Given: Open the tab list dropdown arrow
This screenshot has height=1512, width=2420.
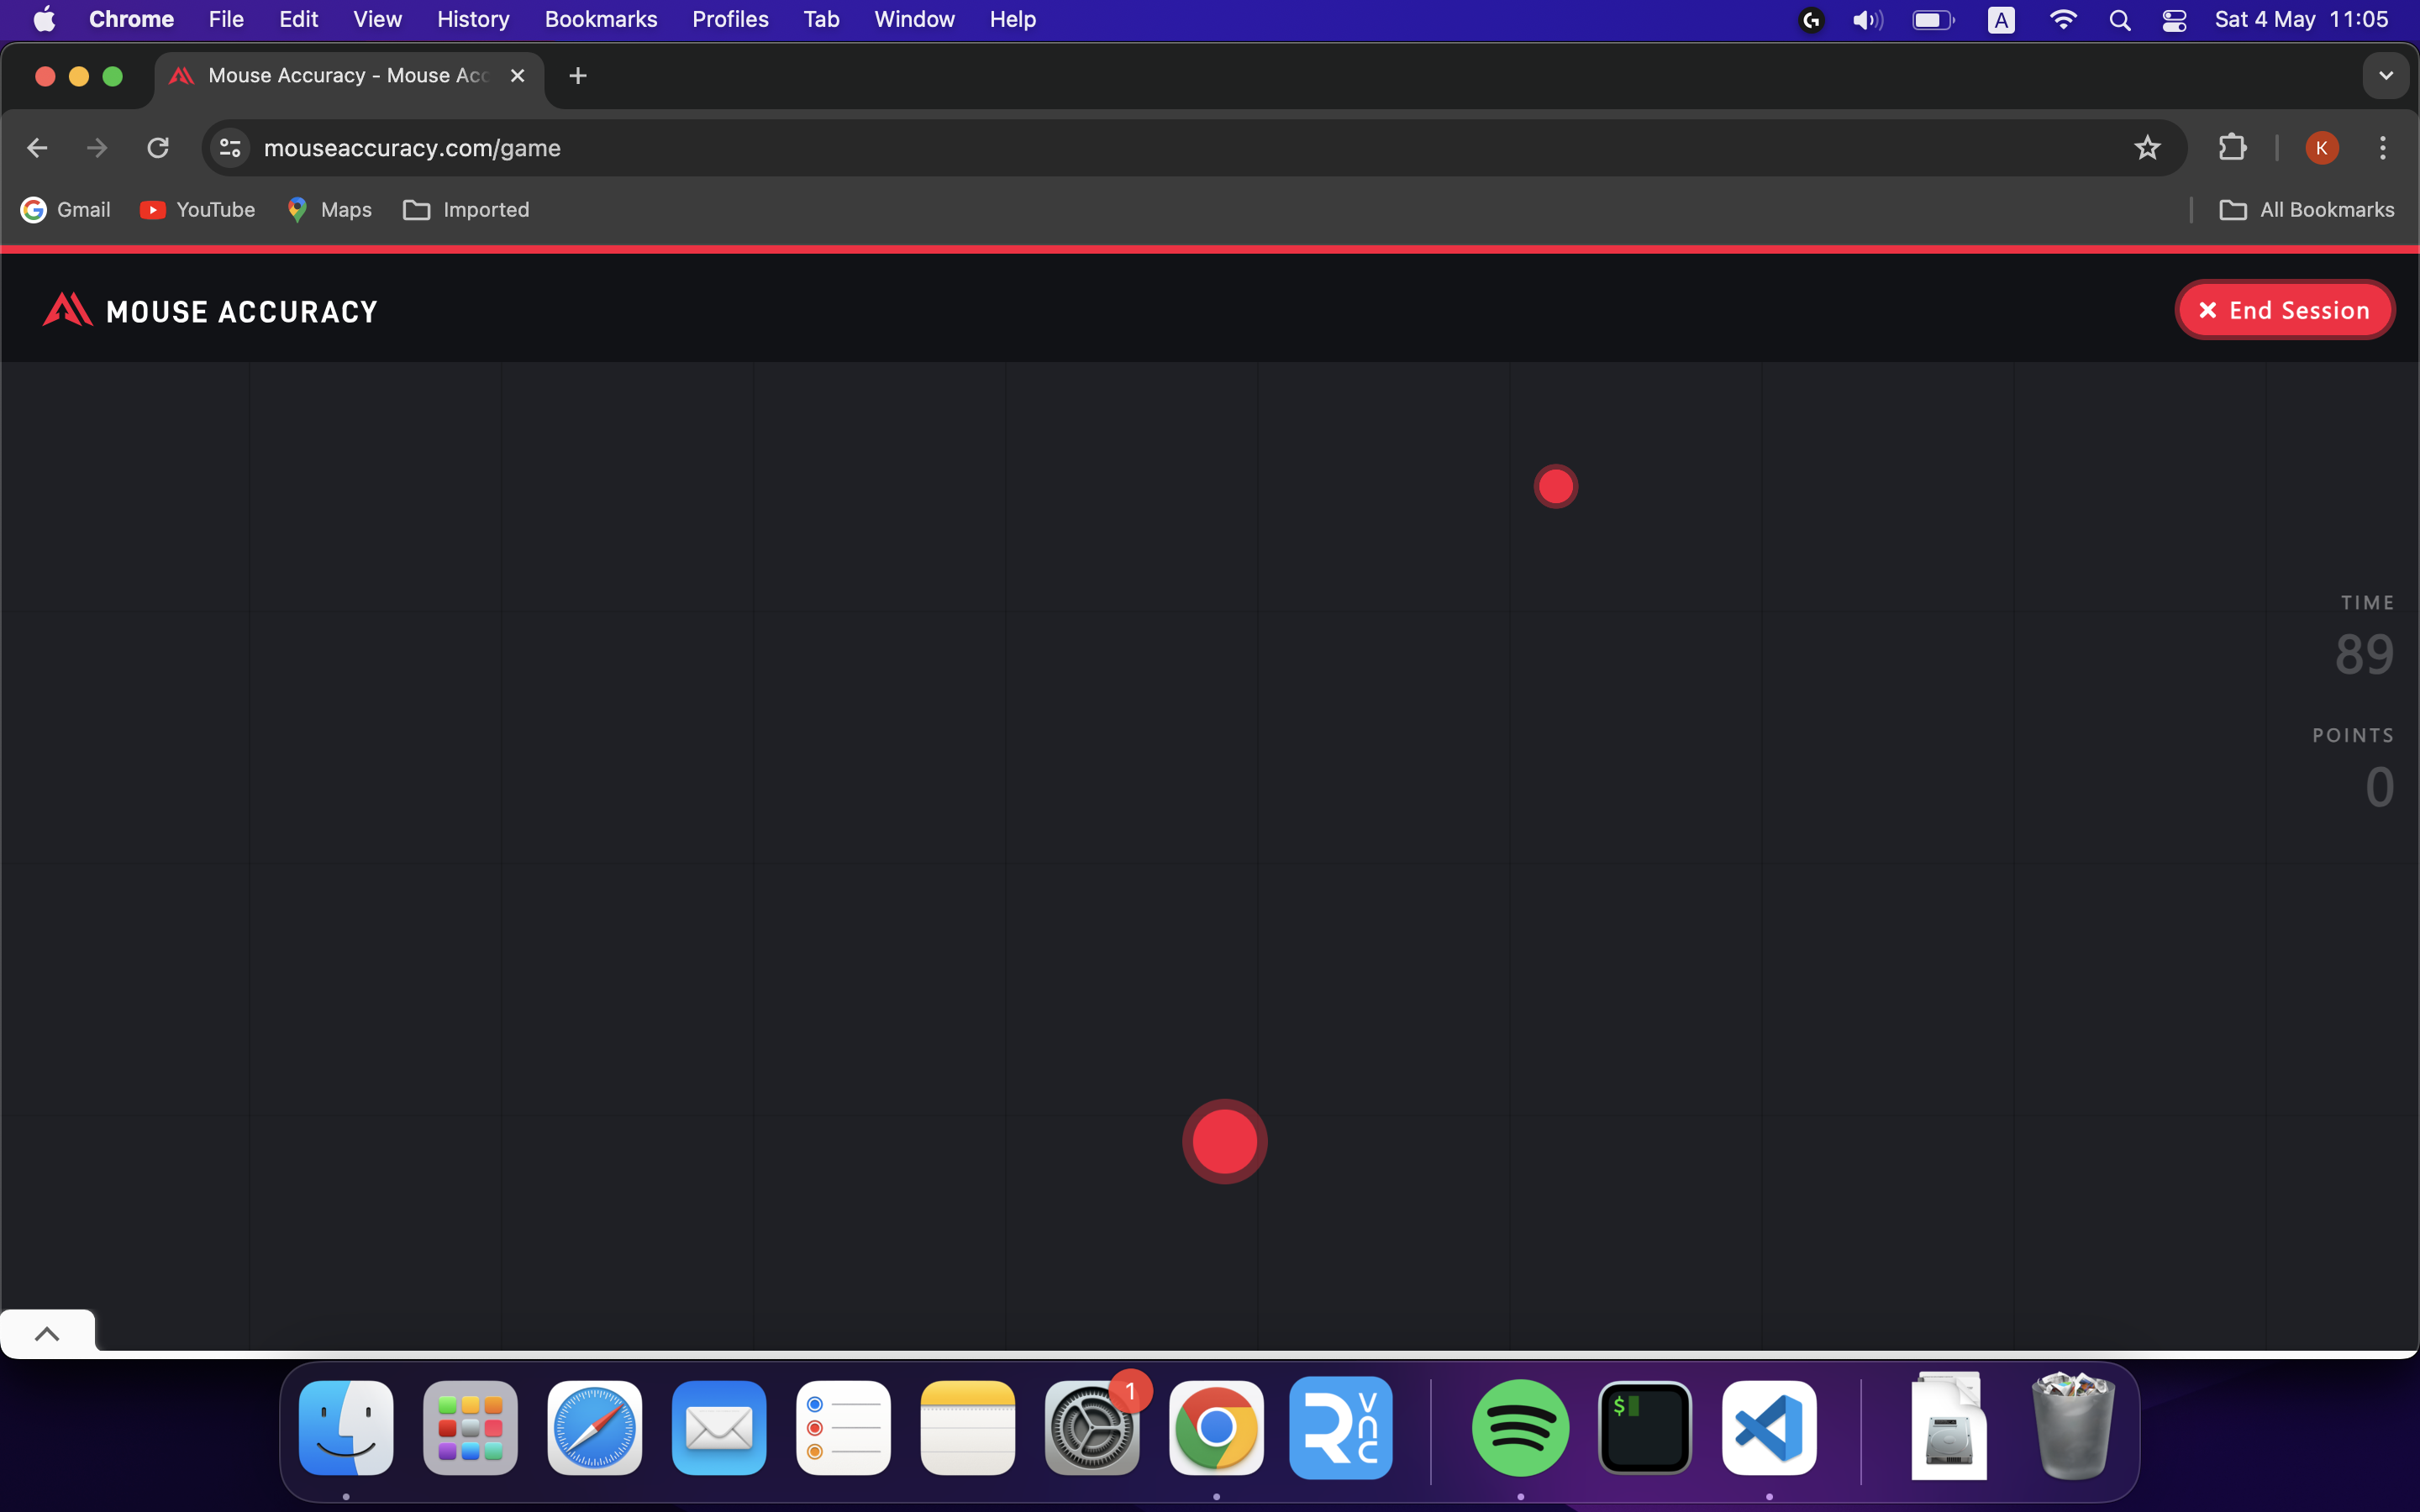Looking at the screenshot, I should click(2385, 75).
